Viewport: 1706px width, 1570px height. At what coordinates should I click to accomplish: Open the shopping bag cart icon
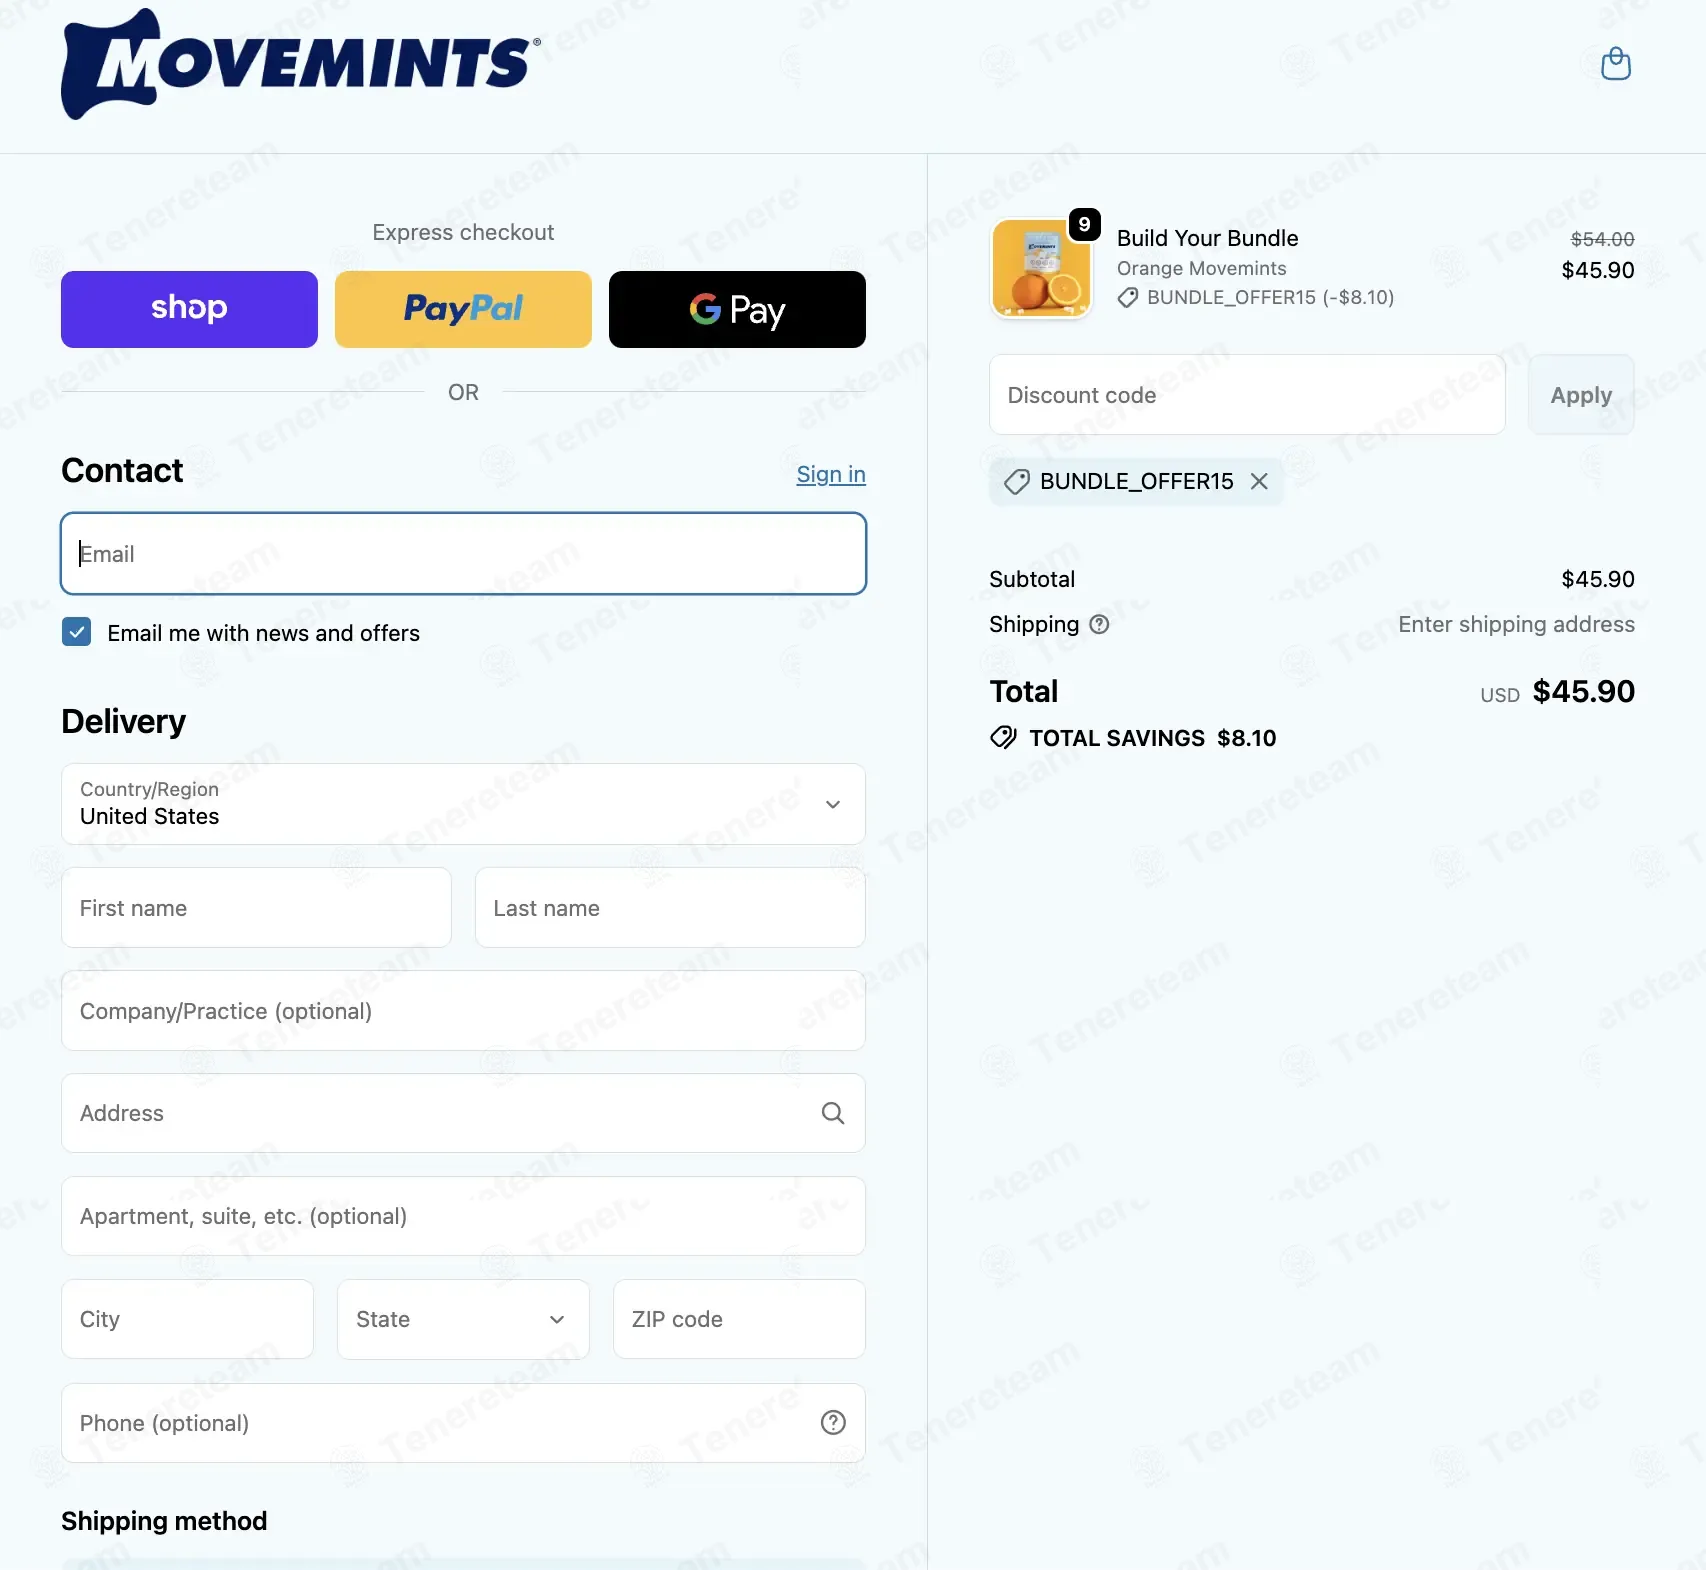click(x=1615, y=64)
